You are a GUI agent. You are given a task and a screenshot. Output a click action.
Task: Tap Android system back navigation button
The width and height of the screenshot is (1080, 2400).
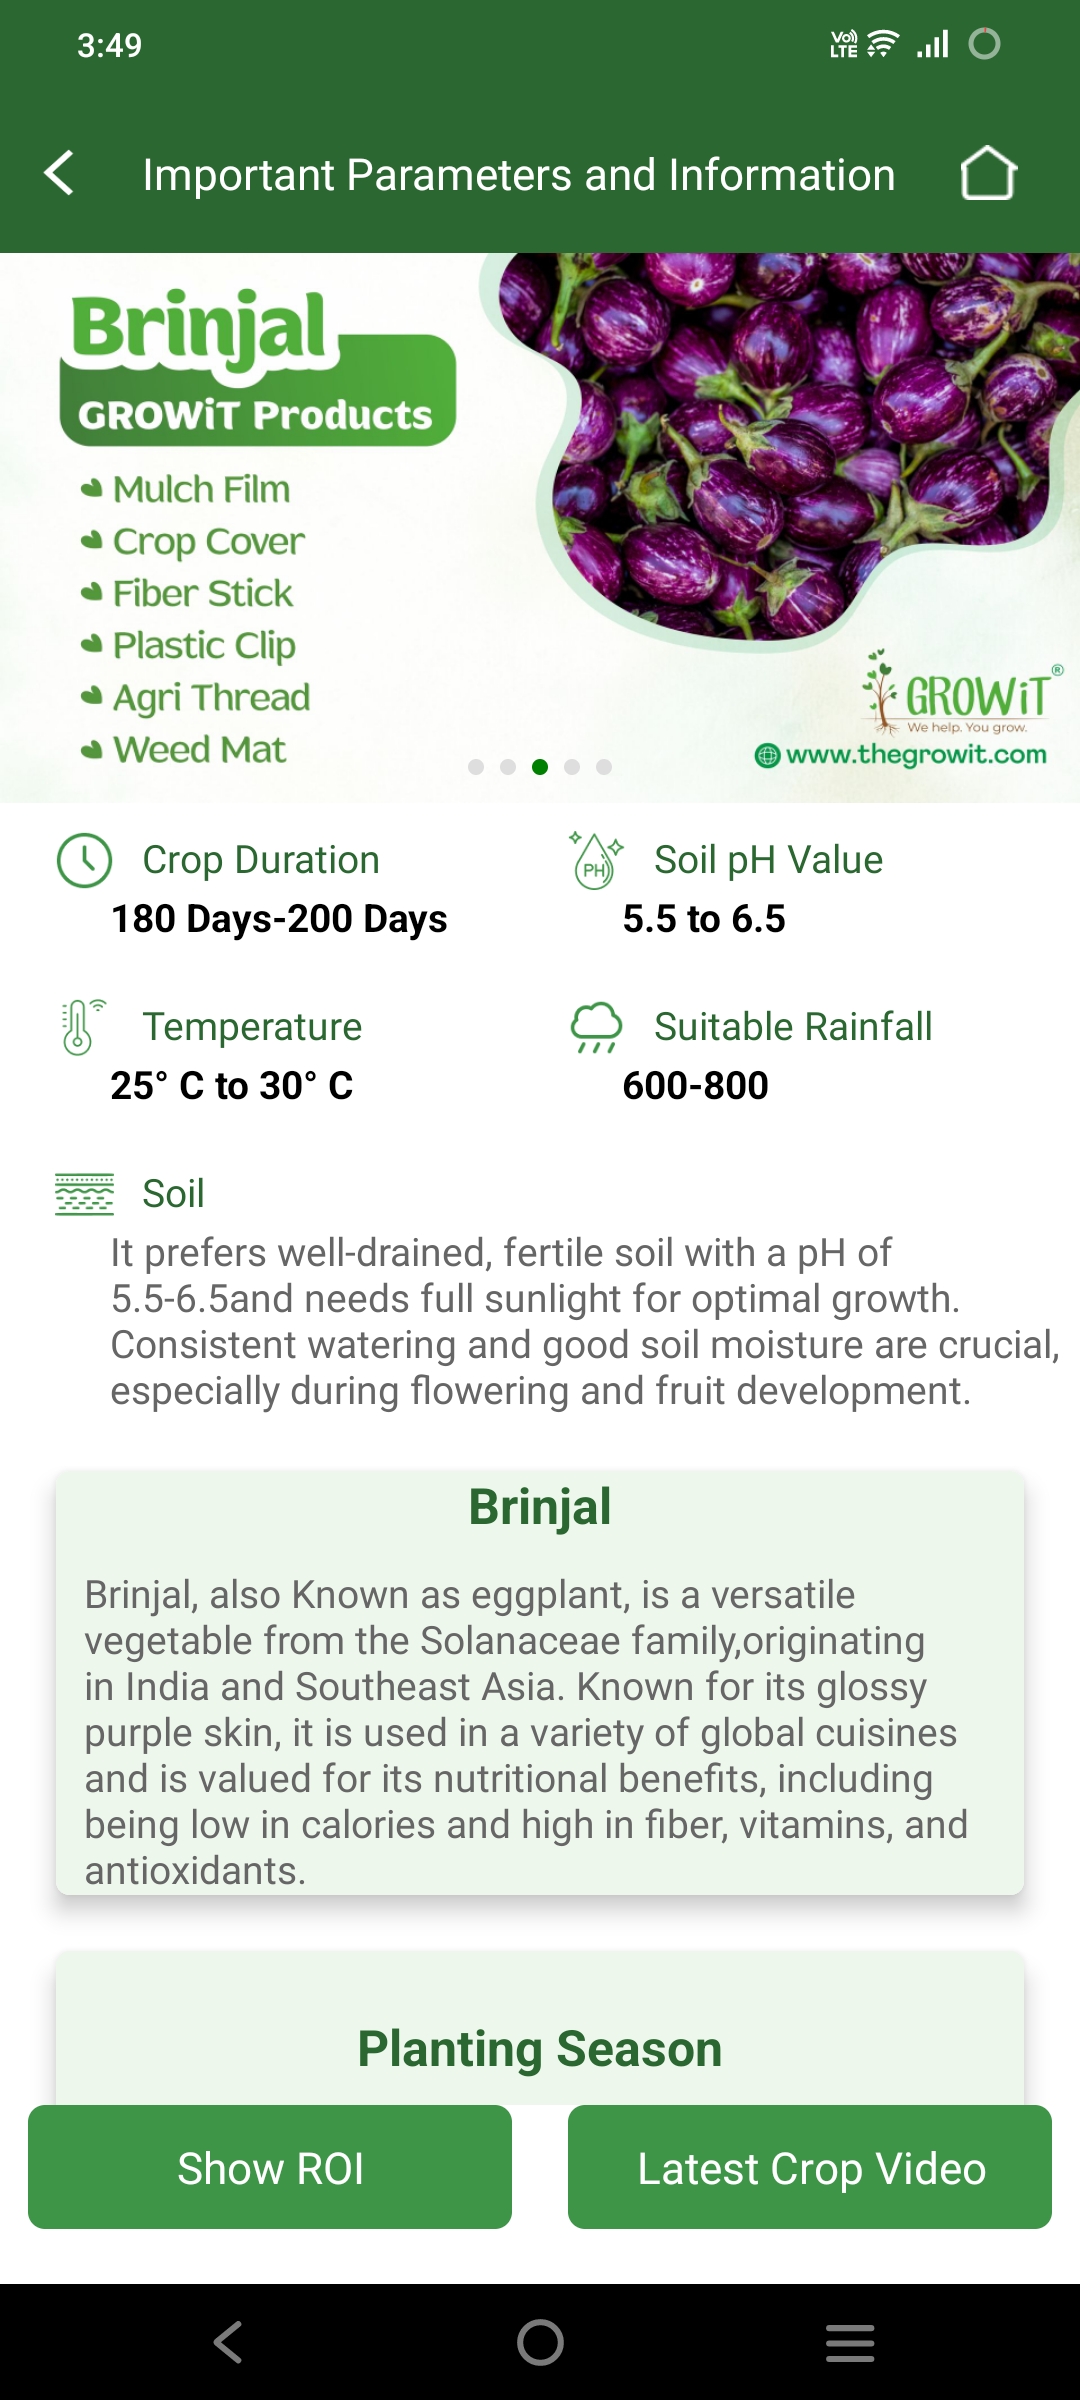[x=228, y=2342]
